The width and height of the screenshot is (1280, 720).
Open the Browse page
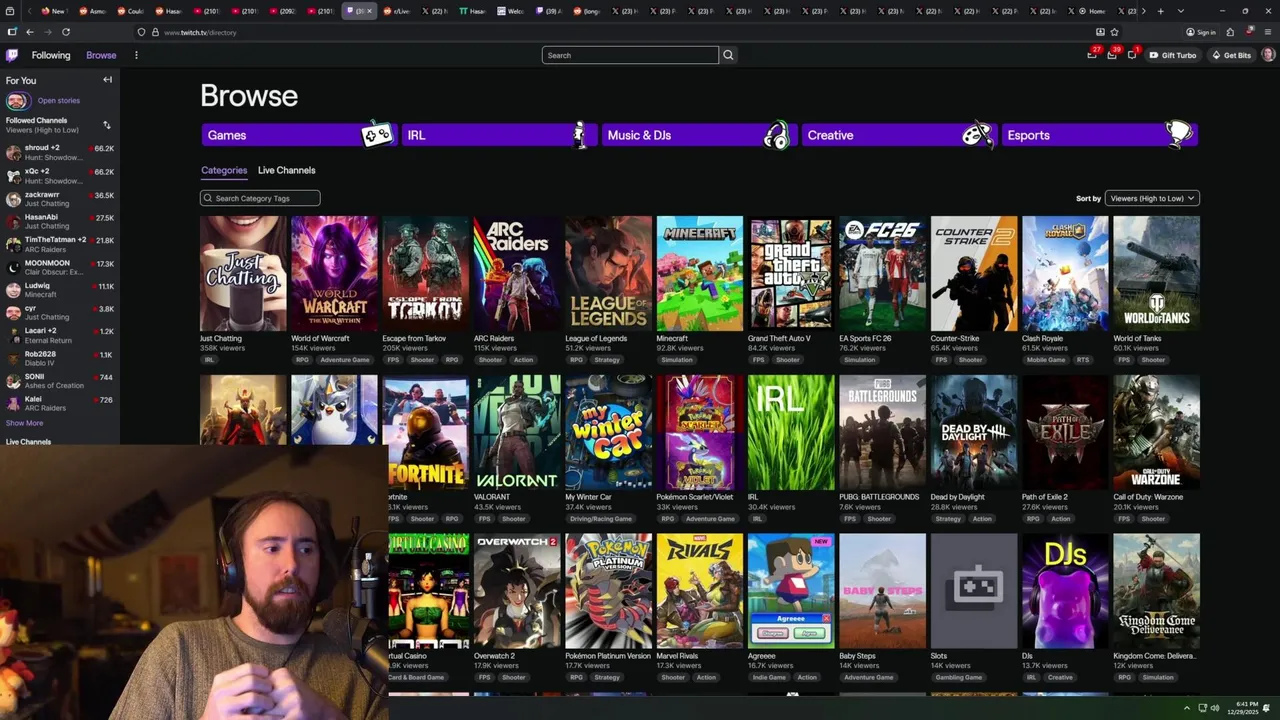tap(101, 55)
